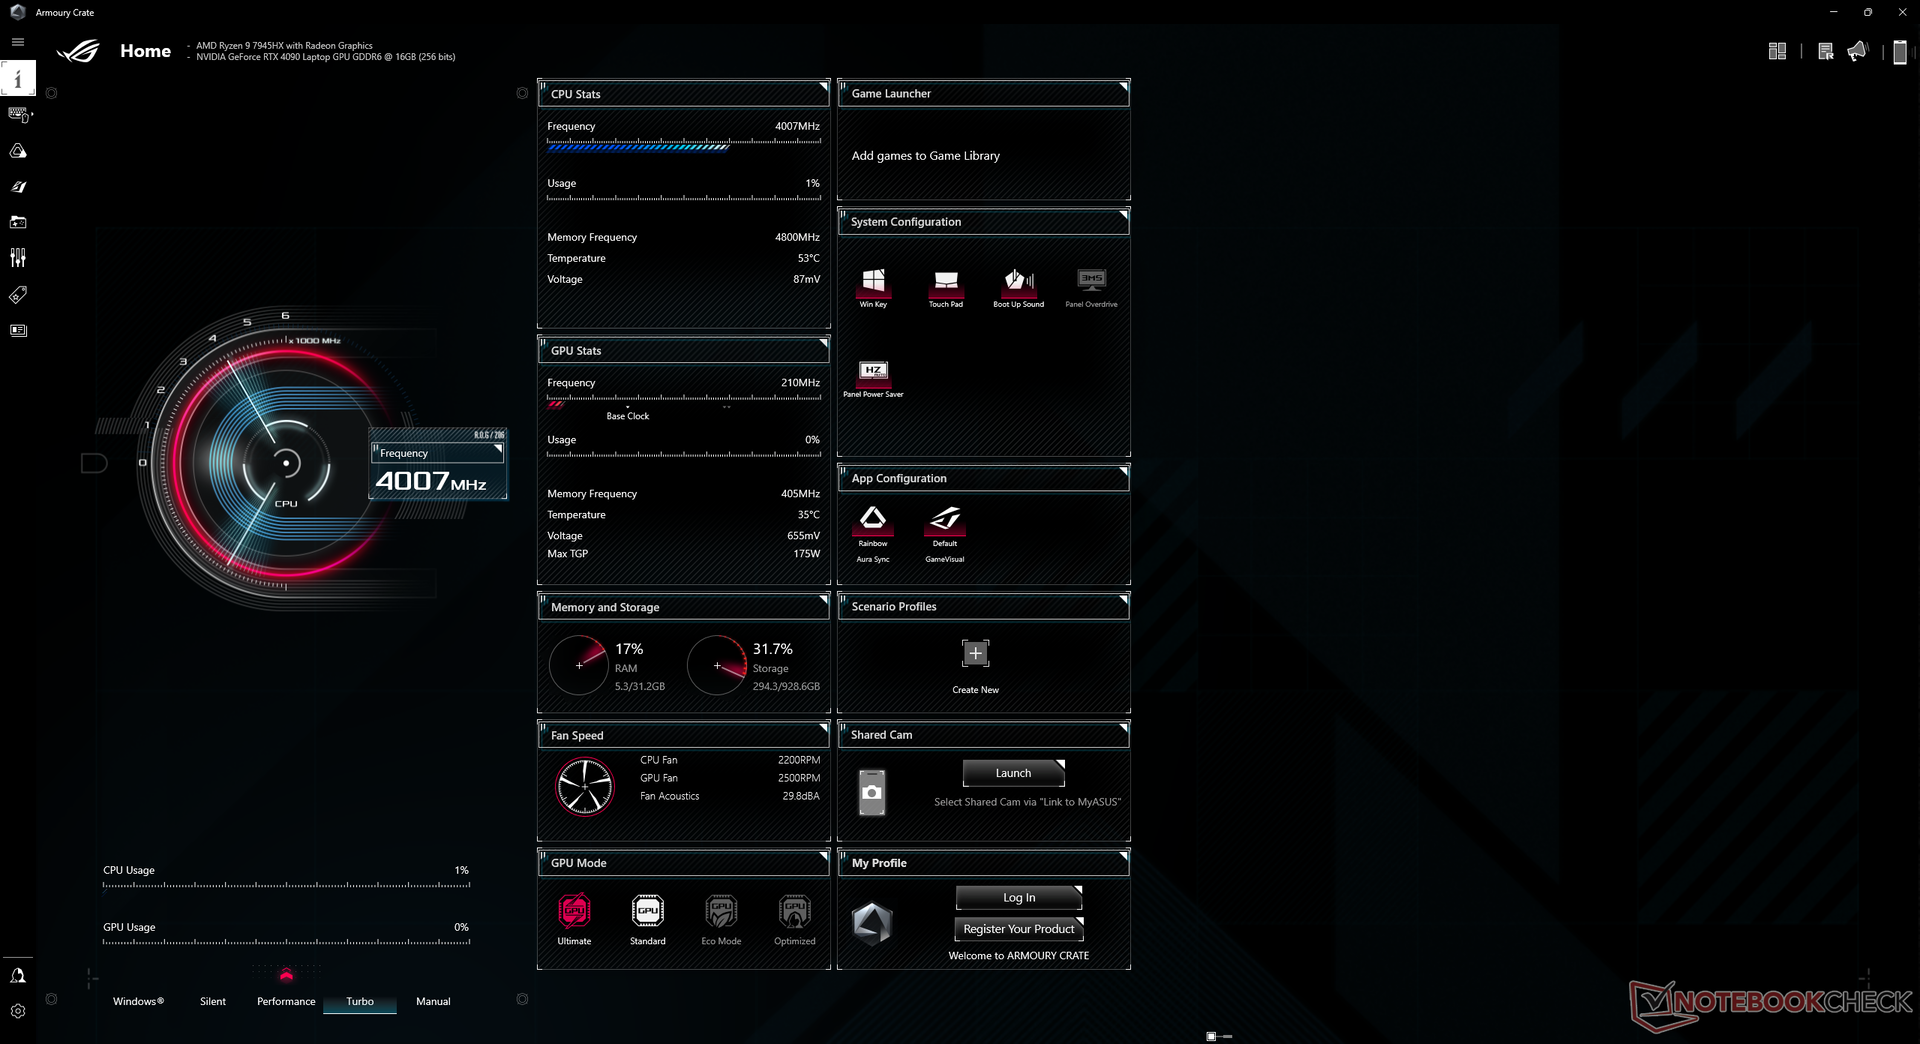Click the ROG logo beside Home
1920x1044 pixels.
pos(79,51)
